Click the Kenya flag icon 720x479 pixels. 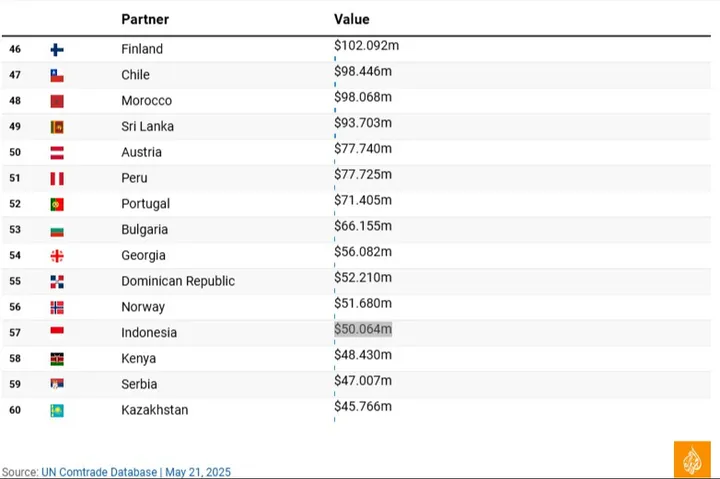(x=57, y=359)
